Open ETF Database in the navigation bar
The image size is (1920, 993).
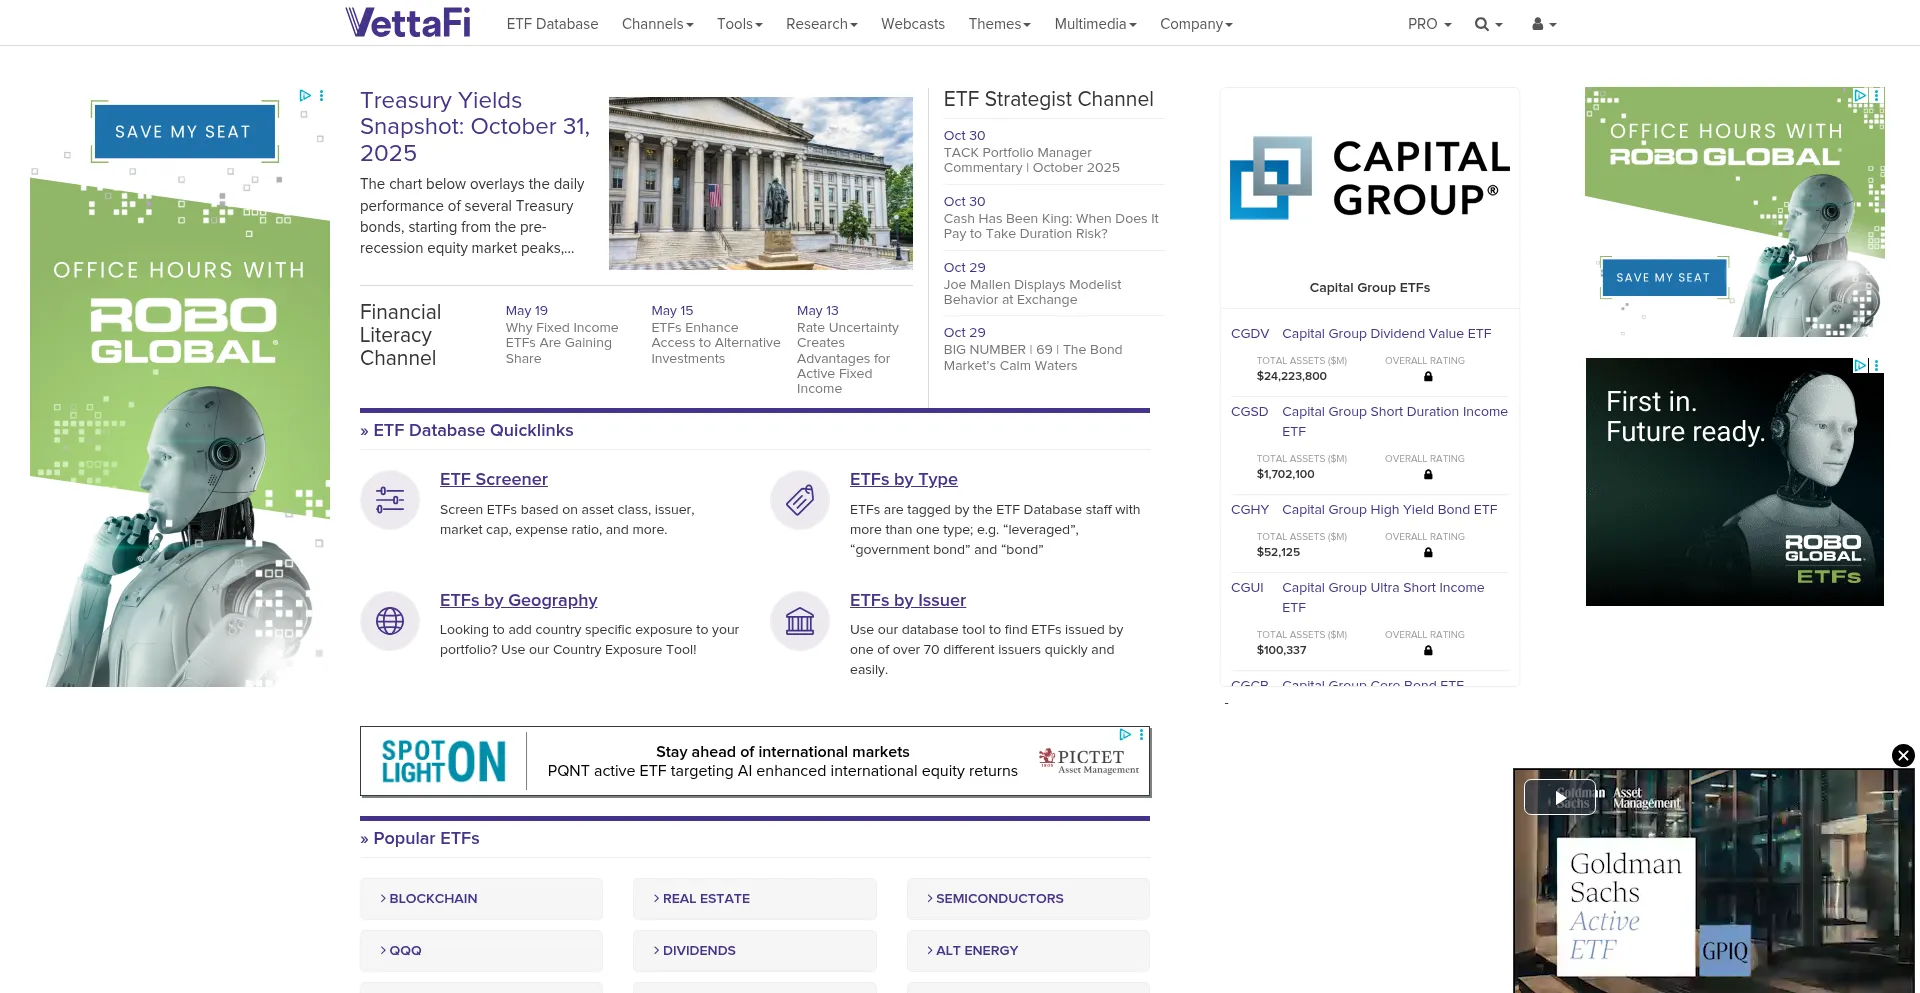552,24
